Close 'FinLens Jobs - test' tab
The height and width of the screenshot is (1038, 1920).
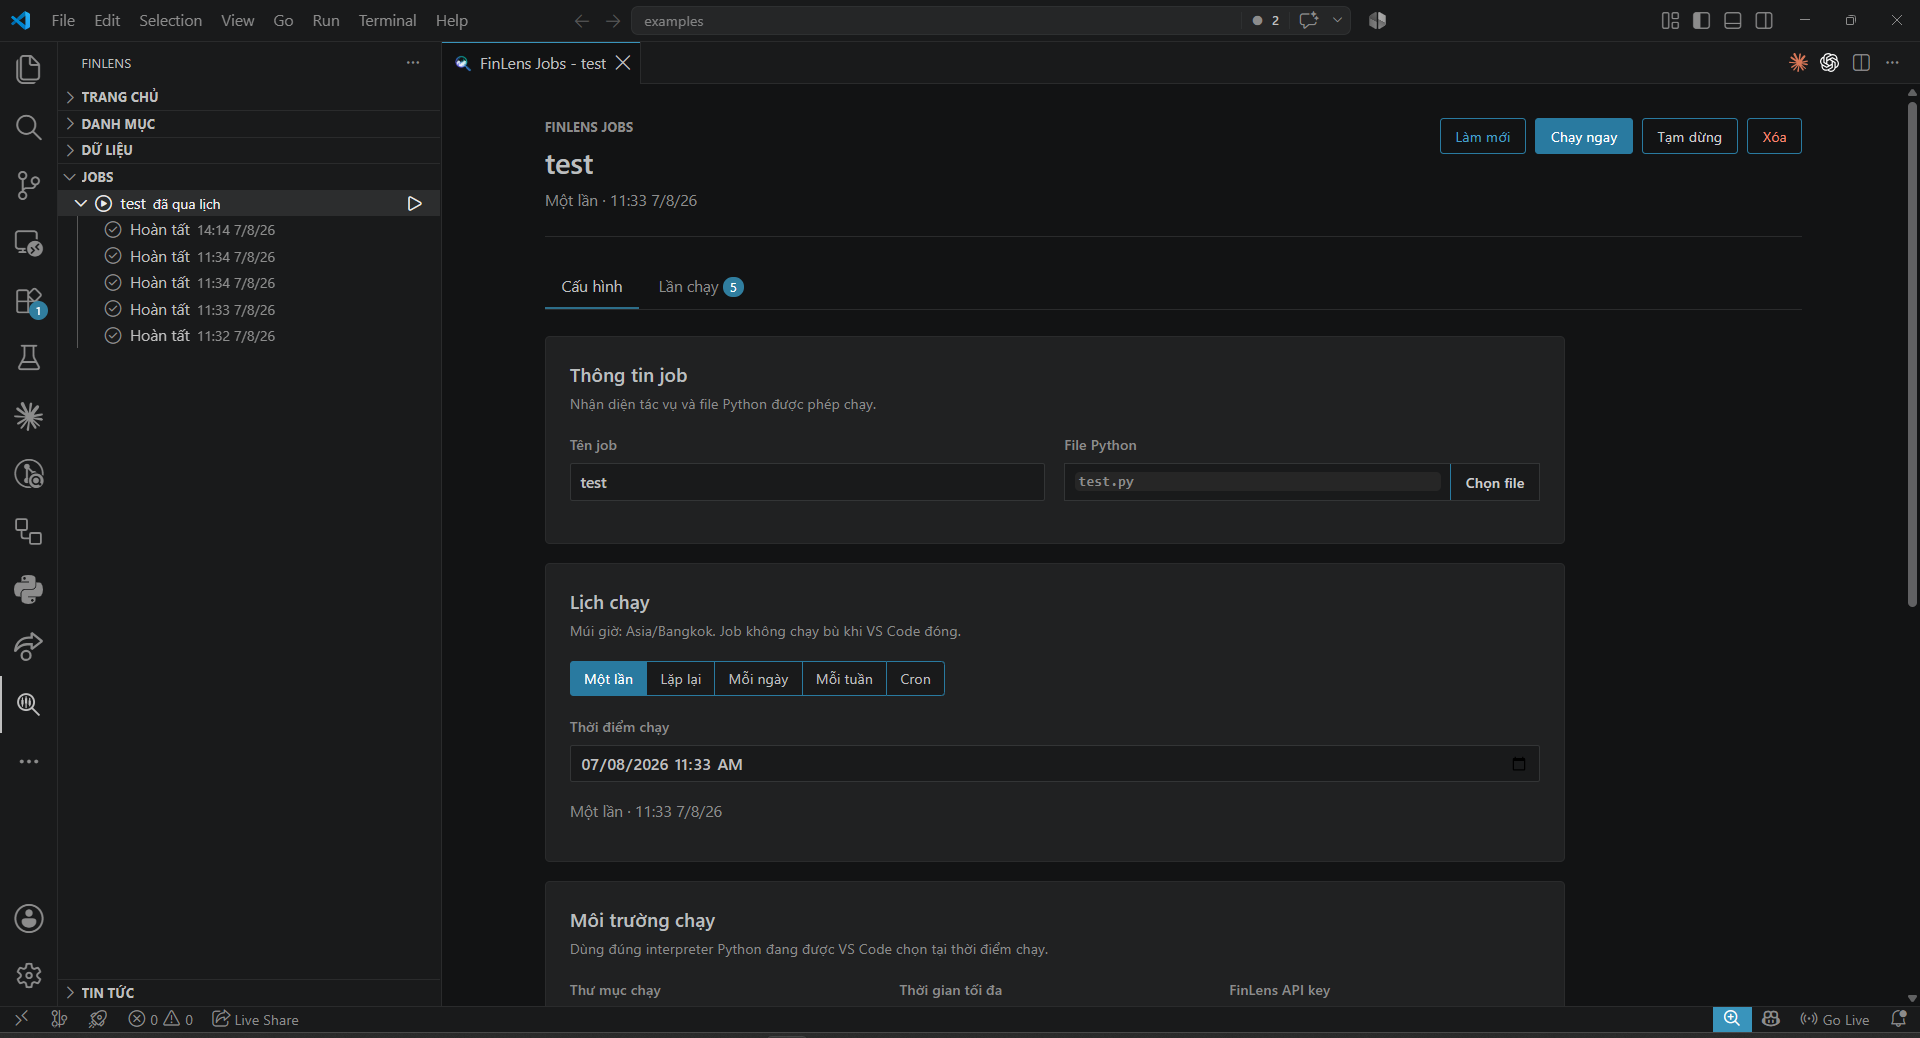click(623, 63)
